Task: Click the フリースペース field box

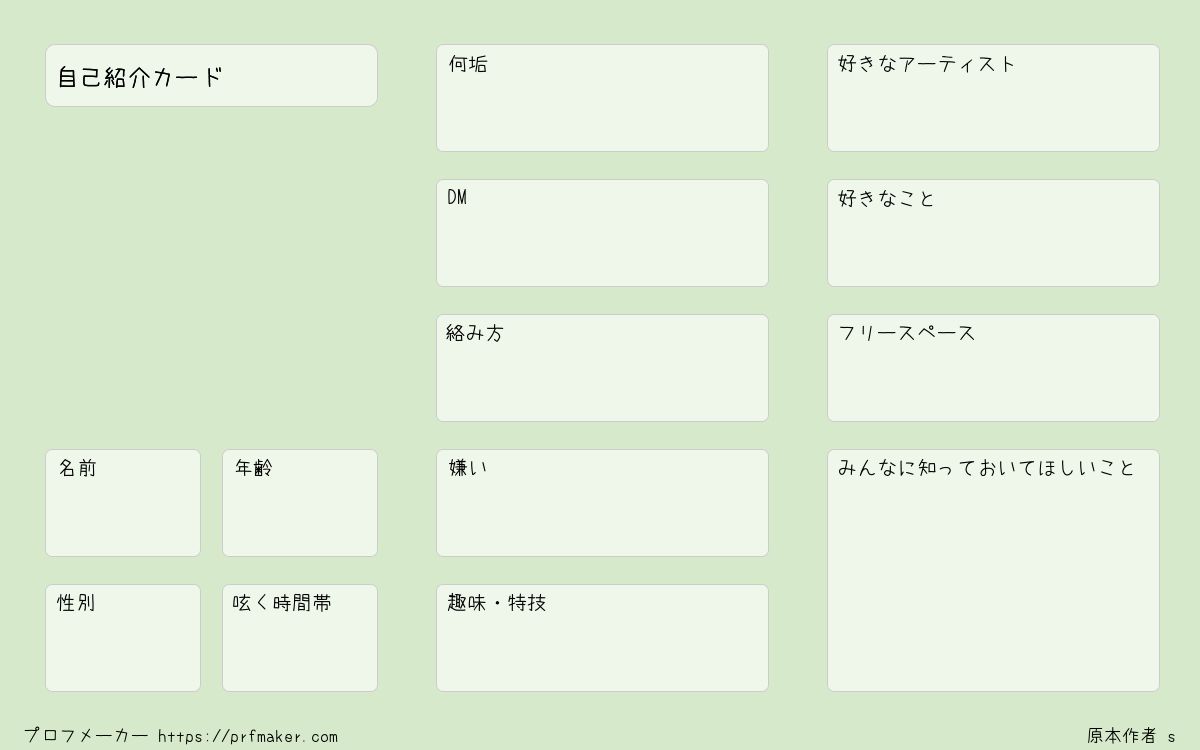Action: [993, 368]
